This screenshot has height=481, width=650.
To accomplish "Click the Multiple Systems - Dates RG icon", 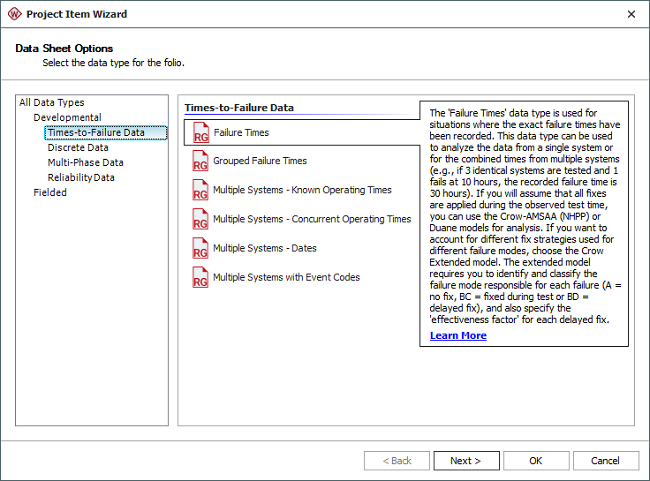I will point(198,248).
